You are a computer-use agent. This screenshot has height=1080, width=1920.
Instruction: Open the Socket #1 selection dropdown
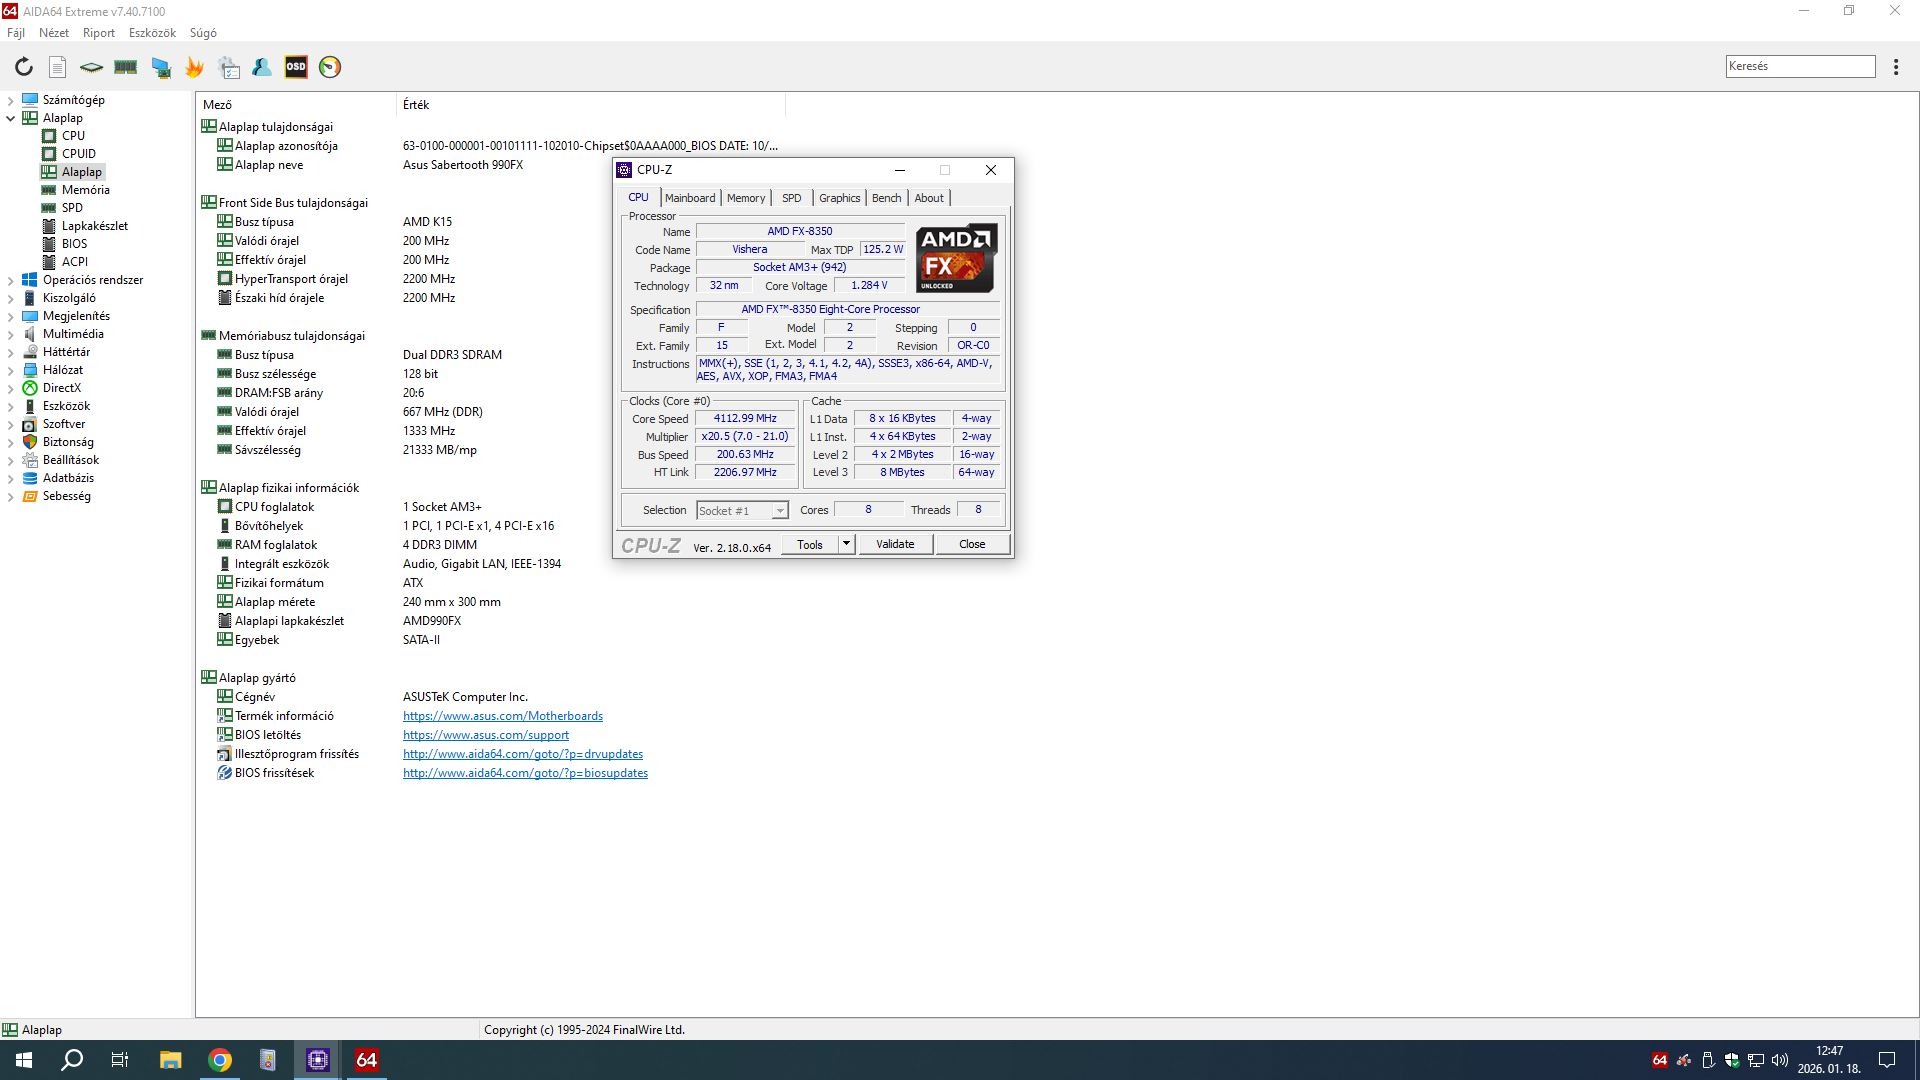779,511
